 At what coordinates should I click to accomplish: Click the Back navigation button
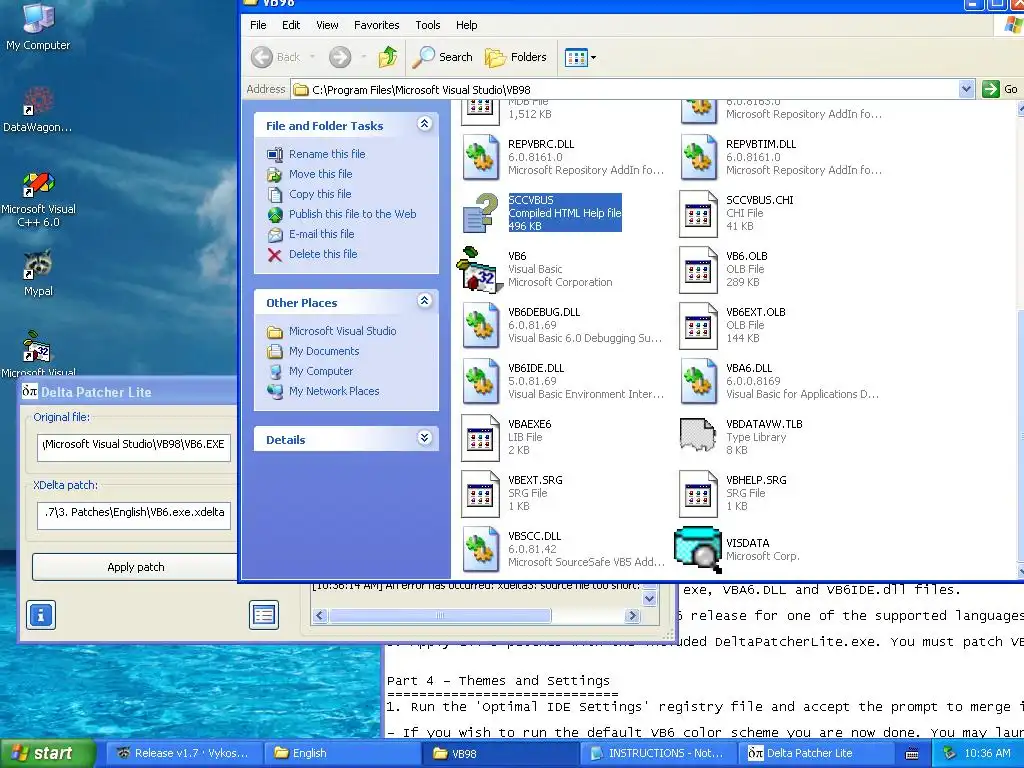pyautogui.click(x=276, y=57)
